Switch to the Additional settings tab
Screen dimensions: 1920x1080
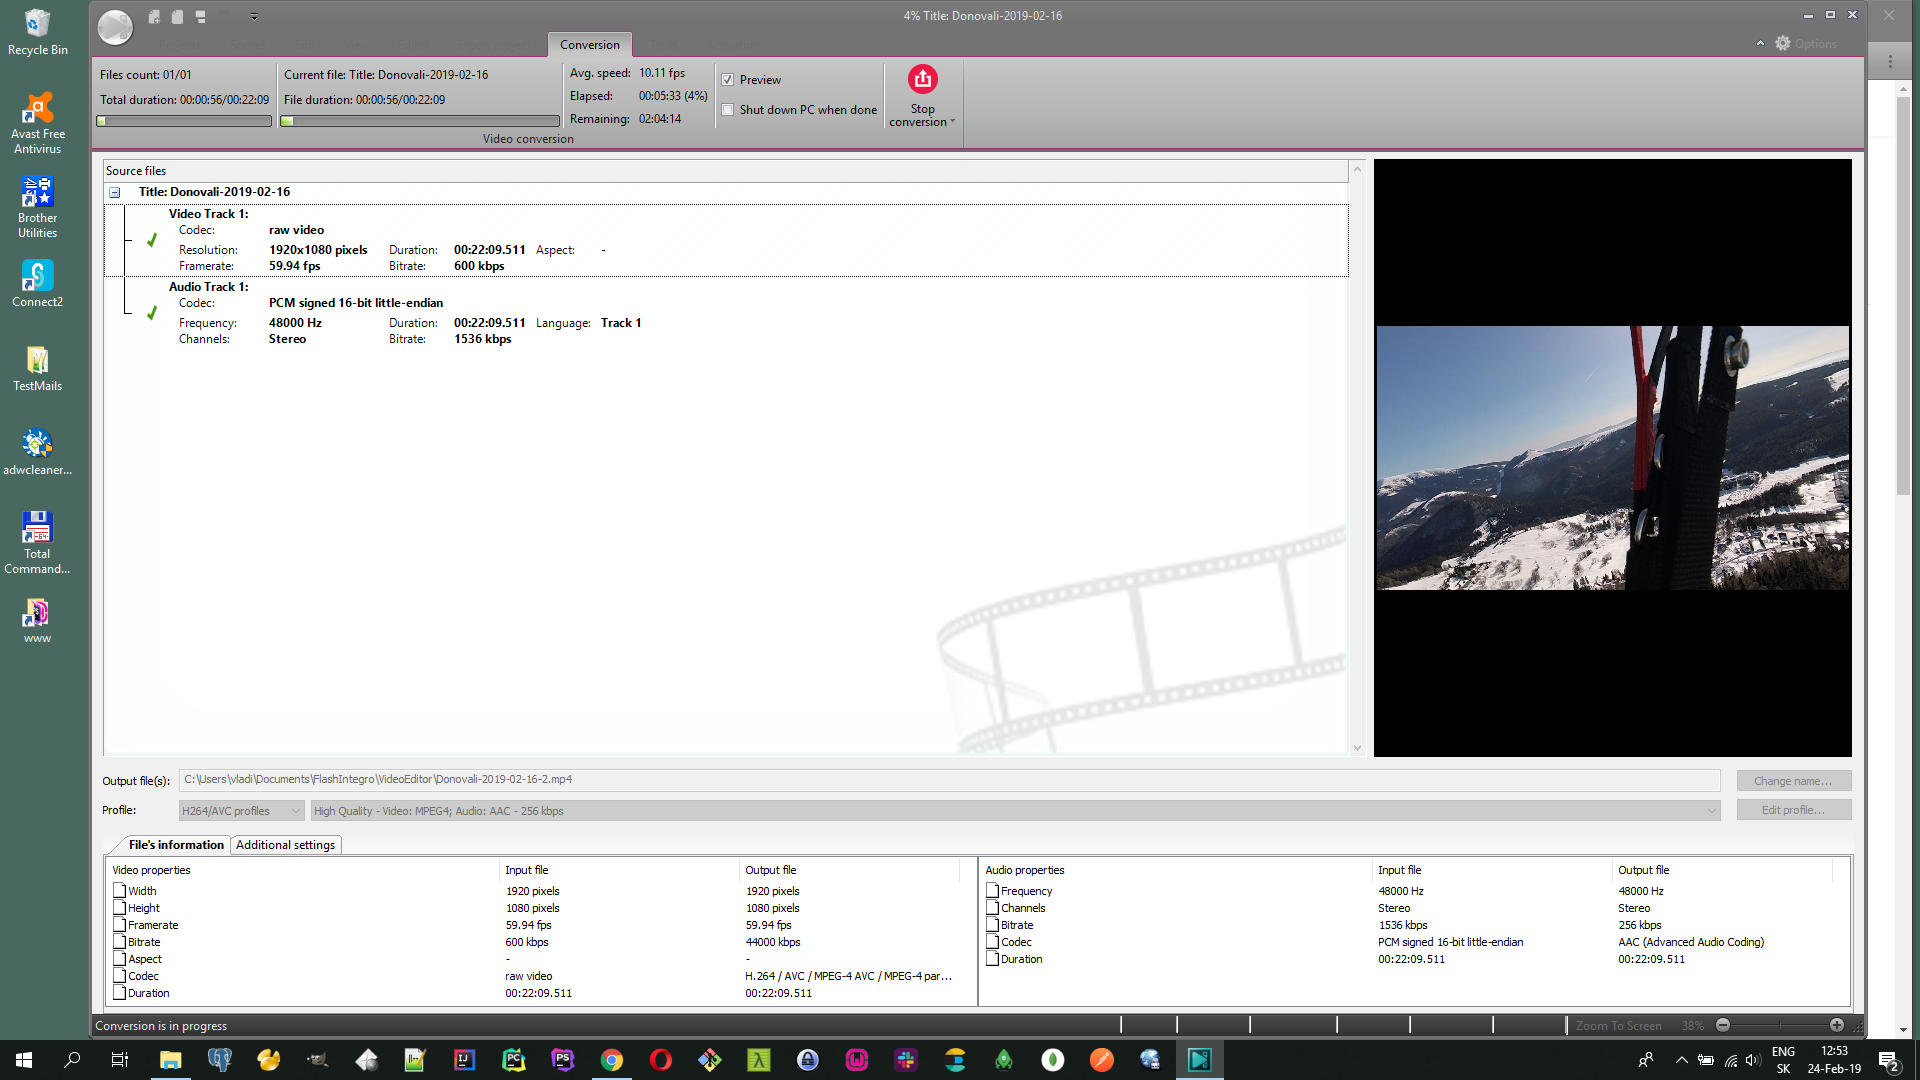285,845
